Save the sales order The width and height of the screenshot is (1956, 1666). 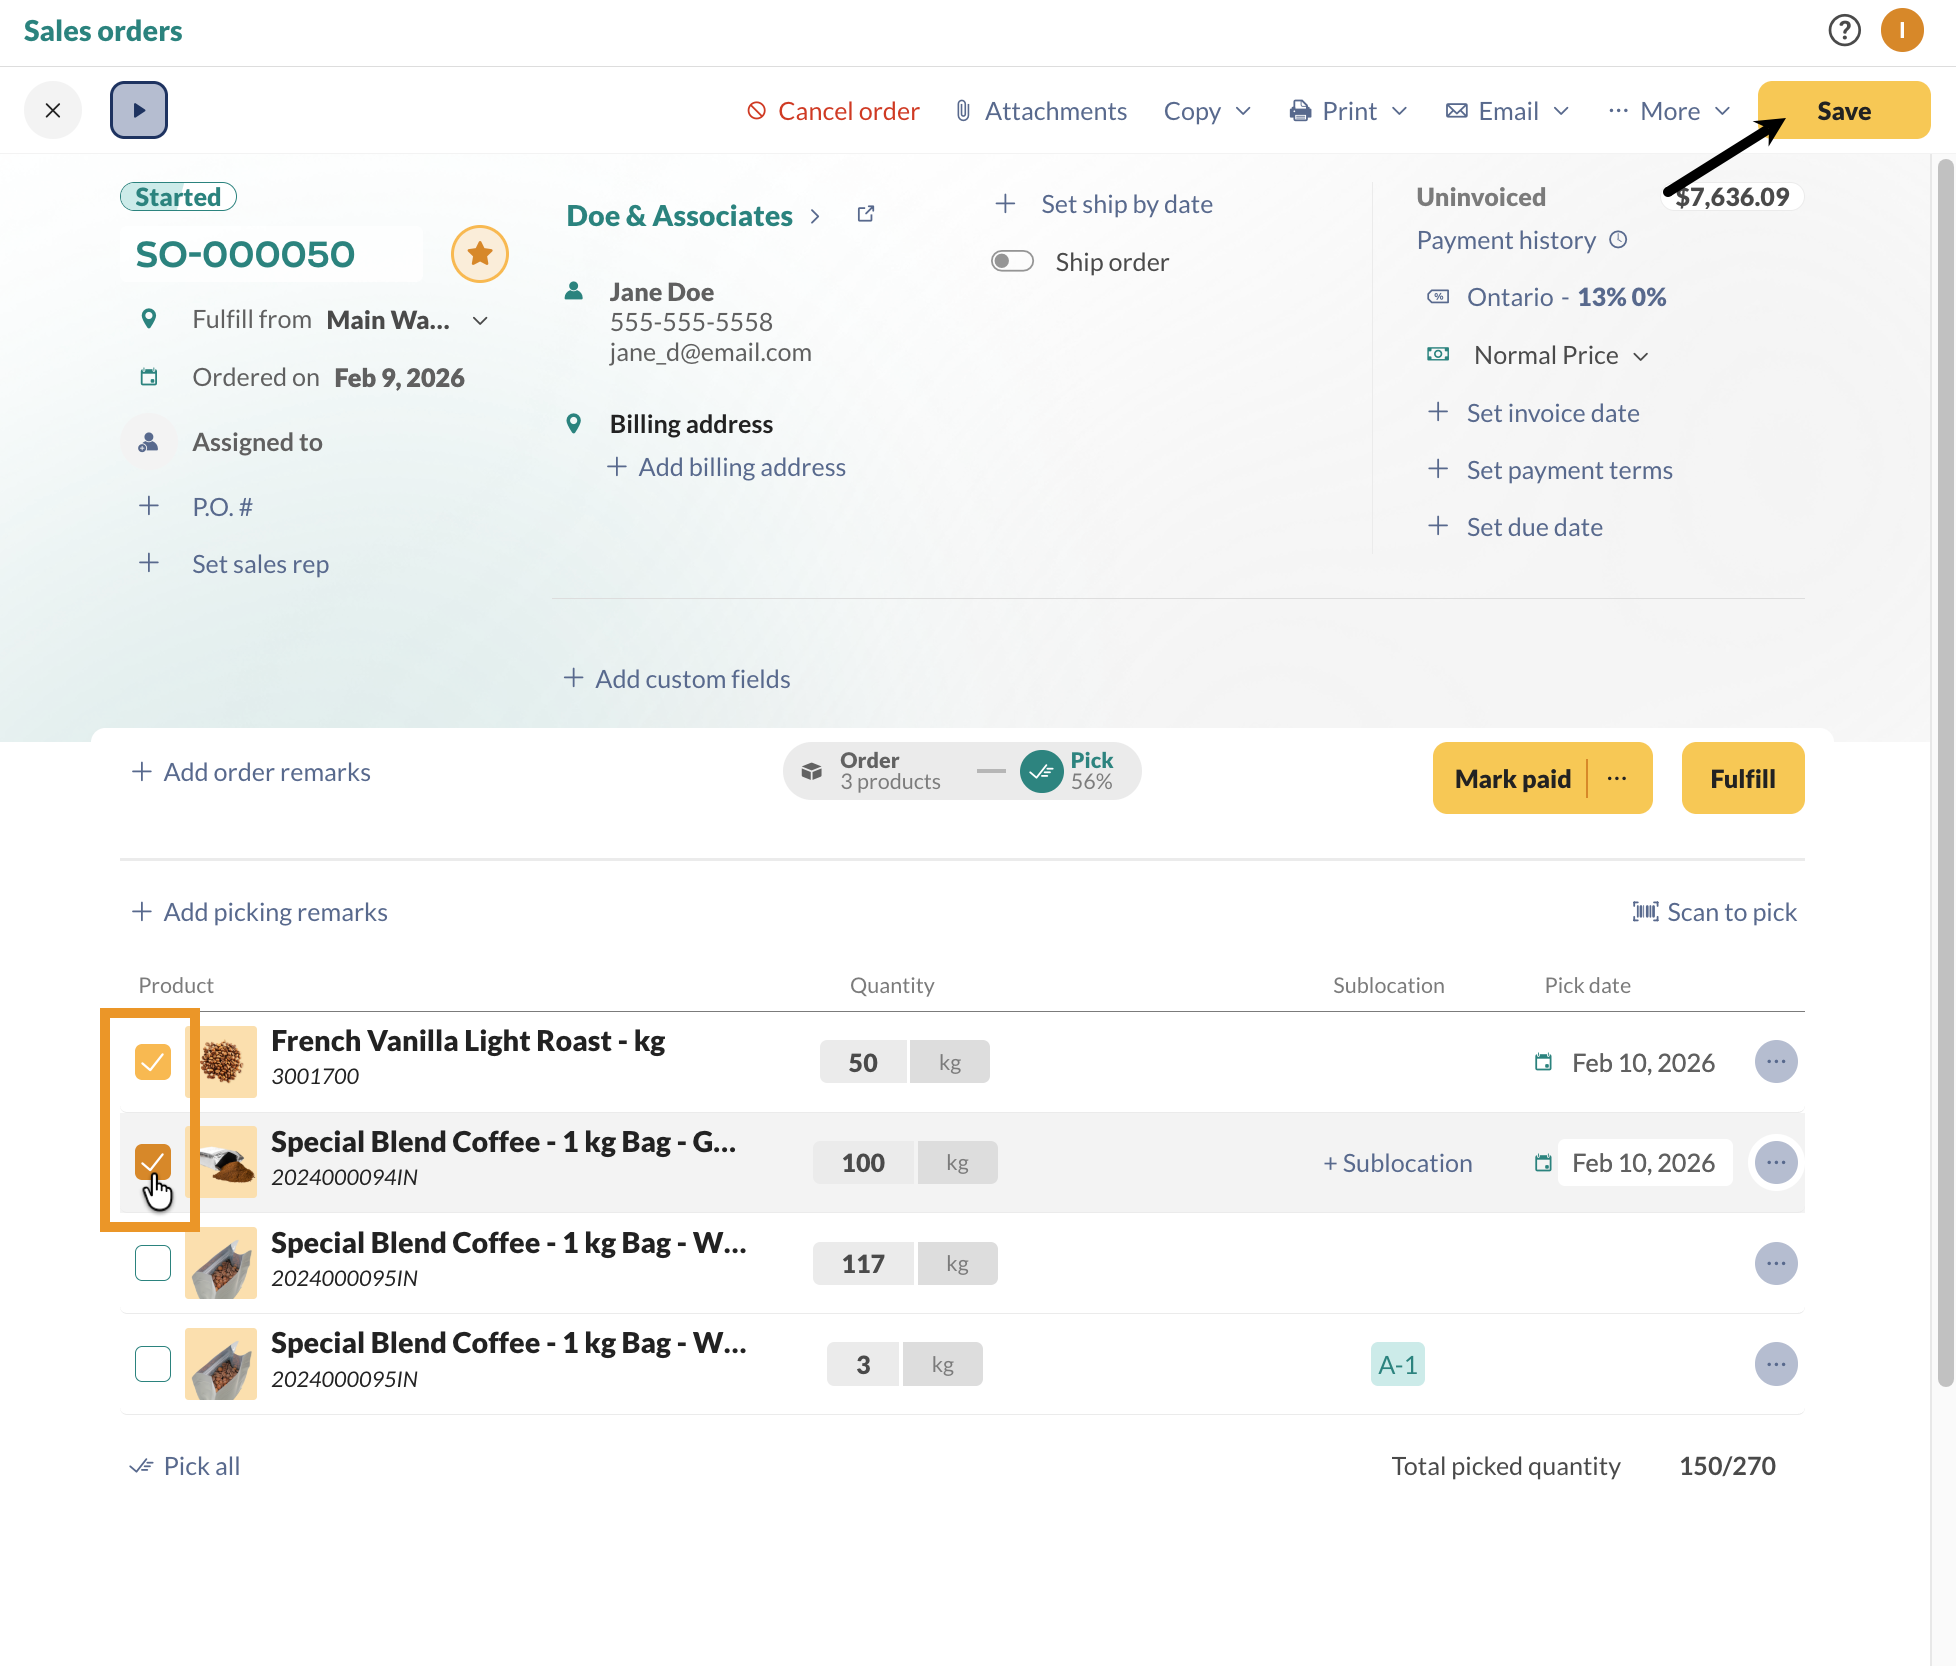click(1843, 110)
